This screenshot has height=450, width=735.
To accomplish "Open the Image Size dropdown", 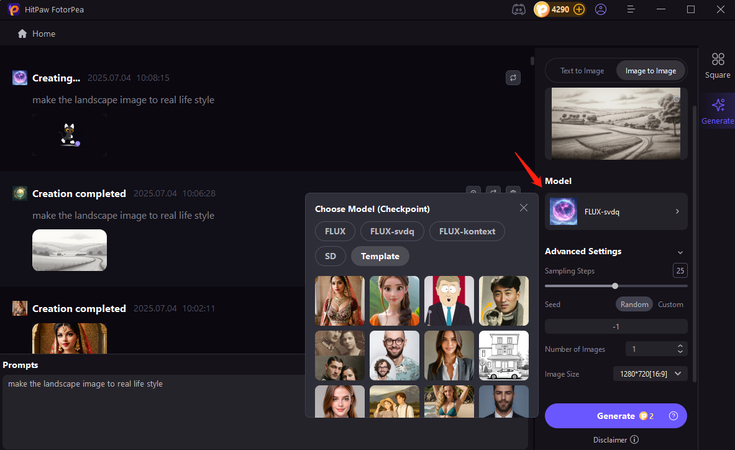I will tap(651, 374).
